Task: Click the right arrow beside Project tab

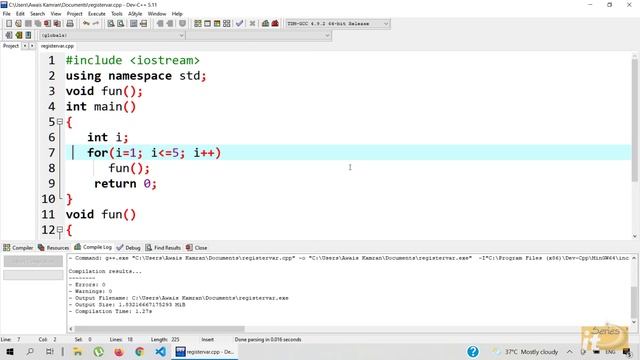Action: point(31,46)
